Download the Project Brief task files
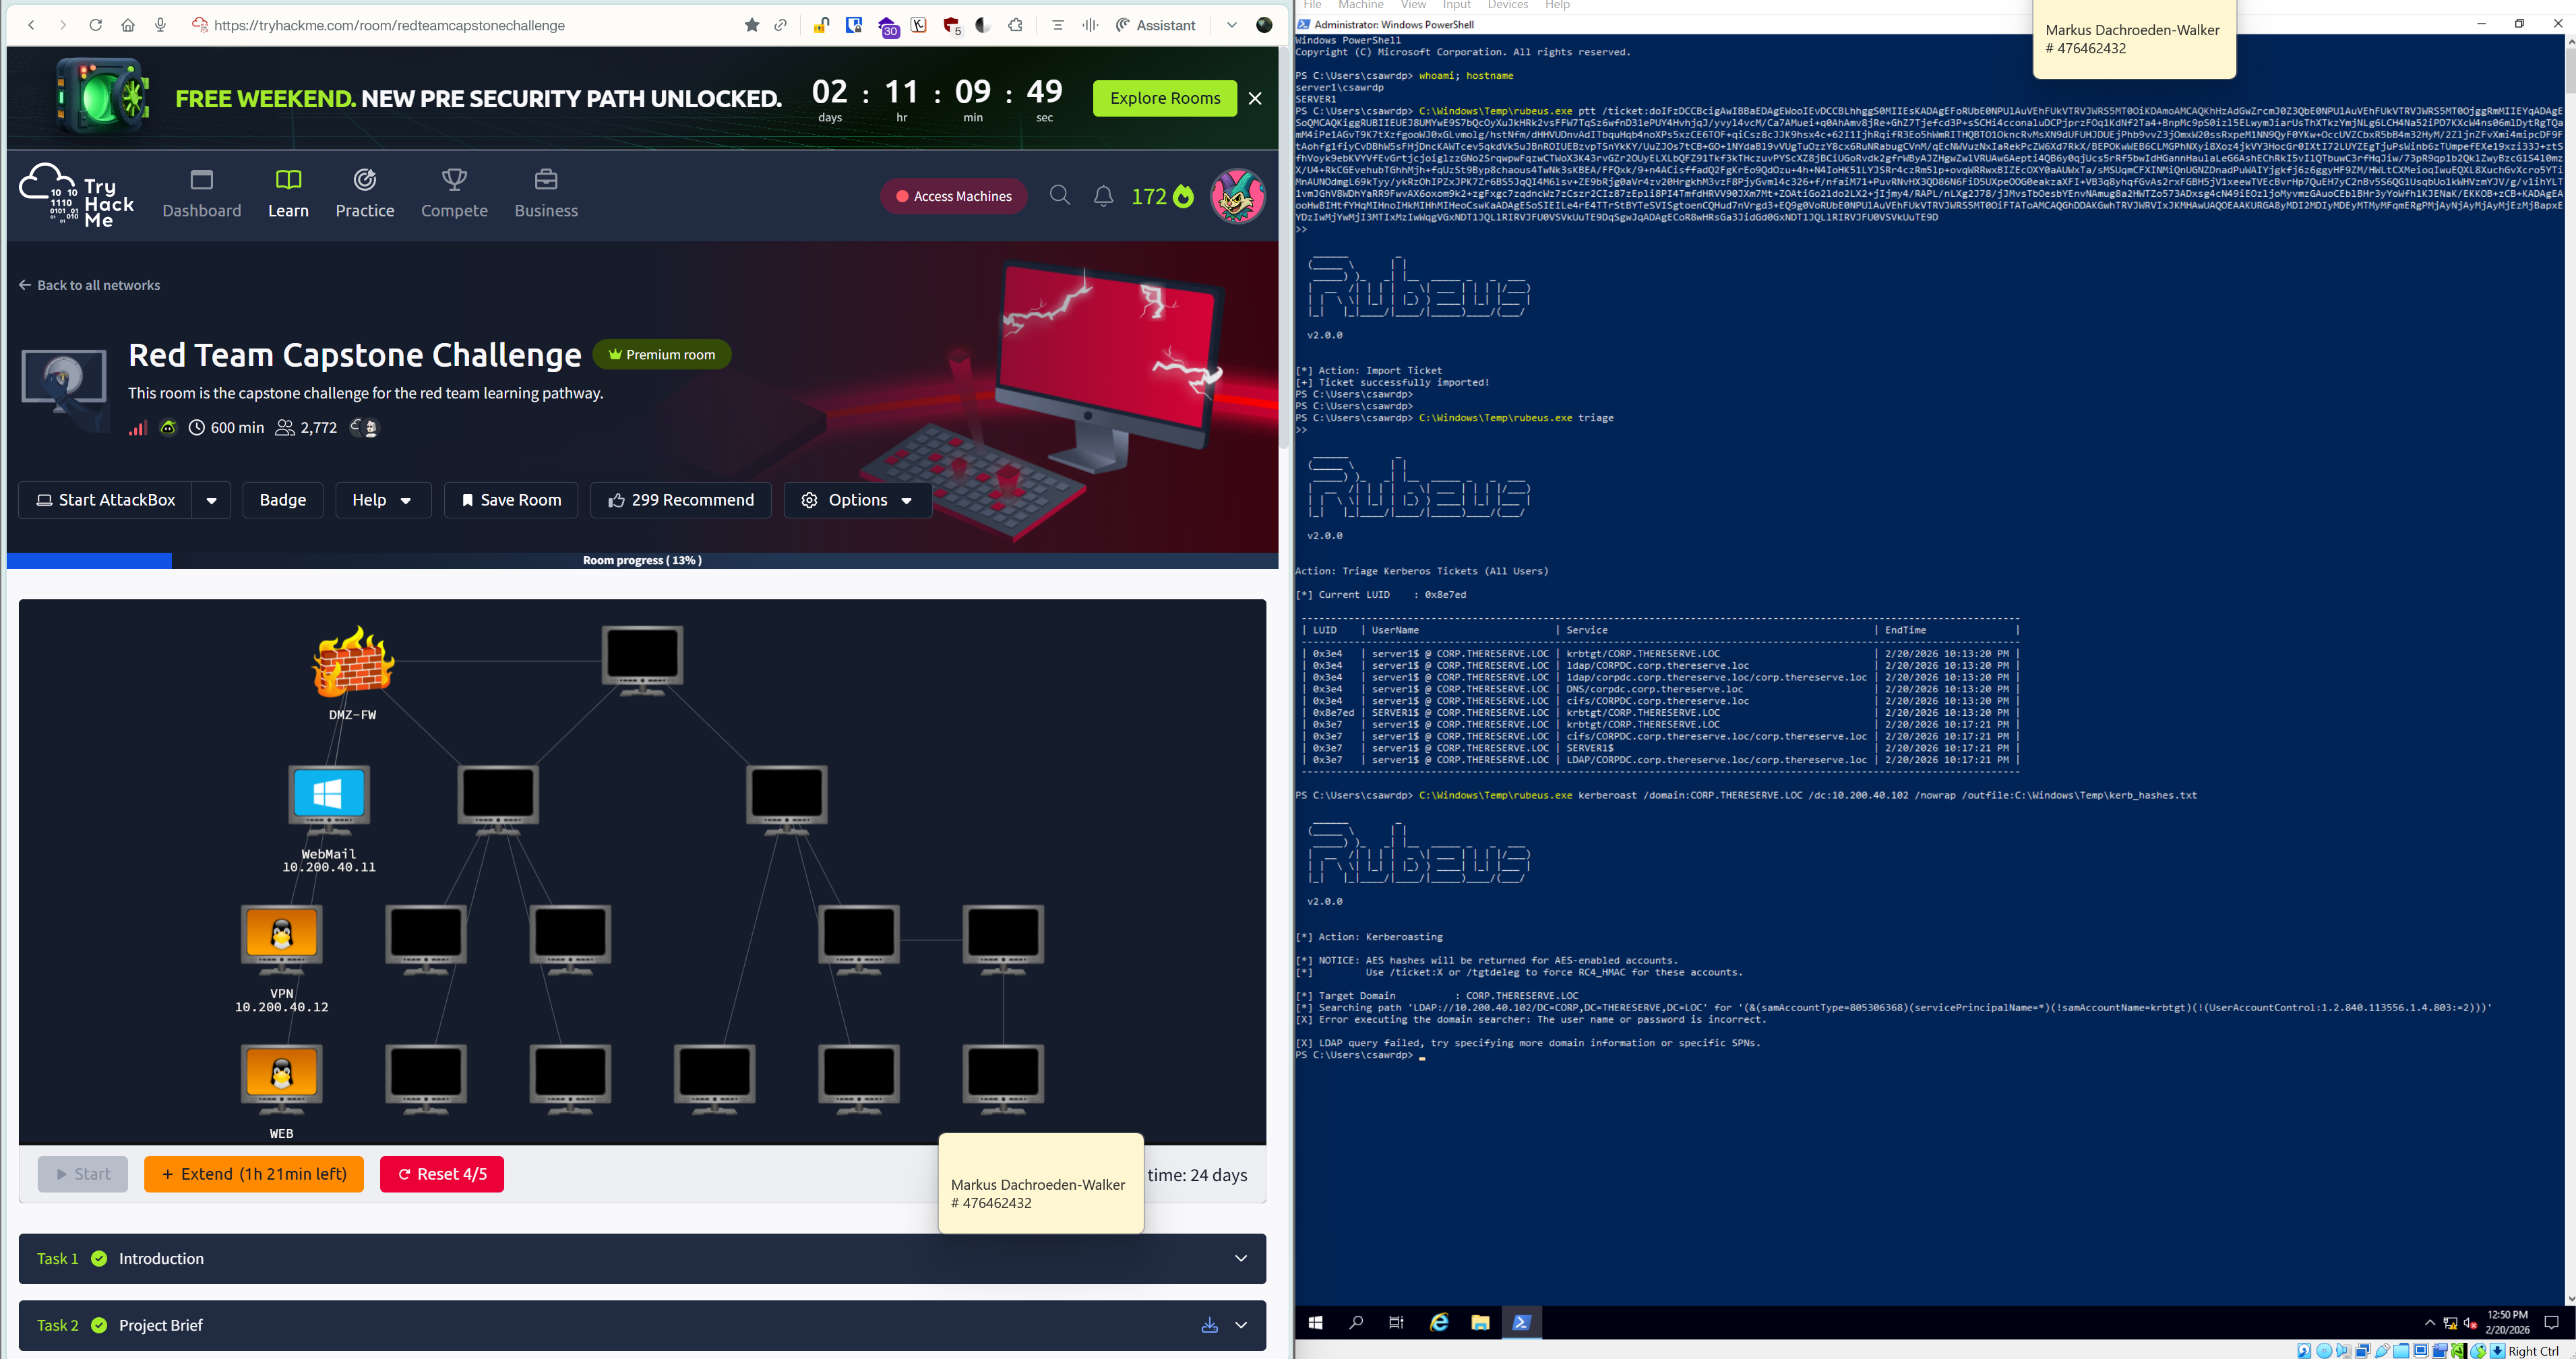This screenshot has width=2576, height=1359. pyautogui.click(x=1209, y=1325)
